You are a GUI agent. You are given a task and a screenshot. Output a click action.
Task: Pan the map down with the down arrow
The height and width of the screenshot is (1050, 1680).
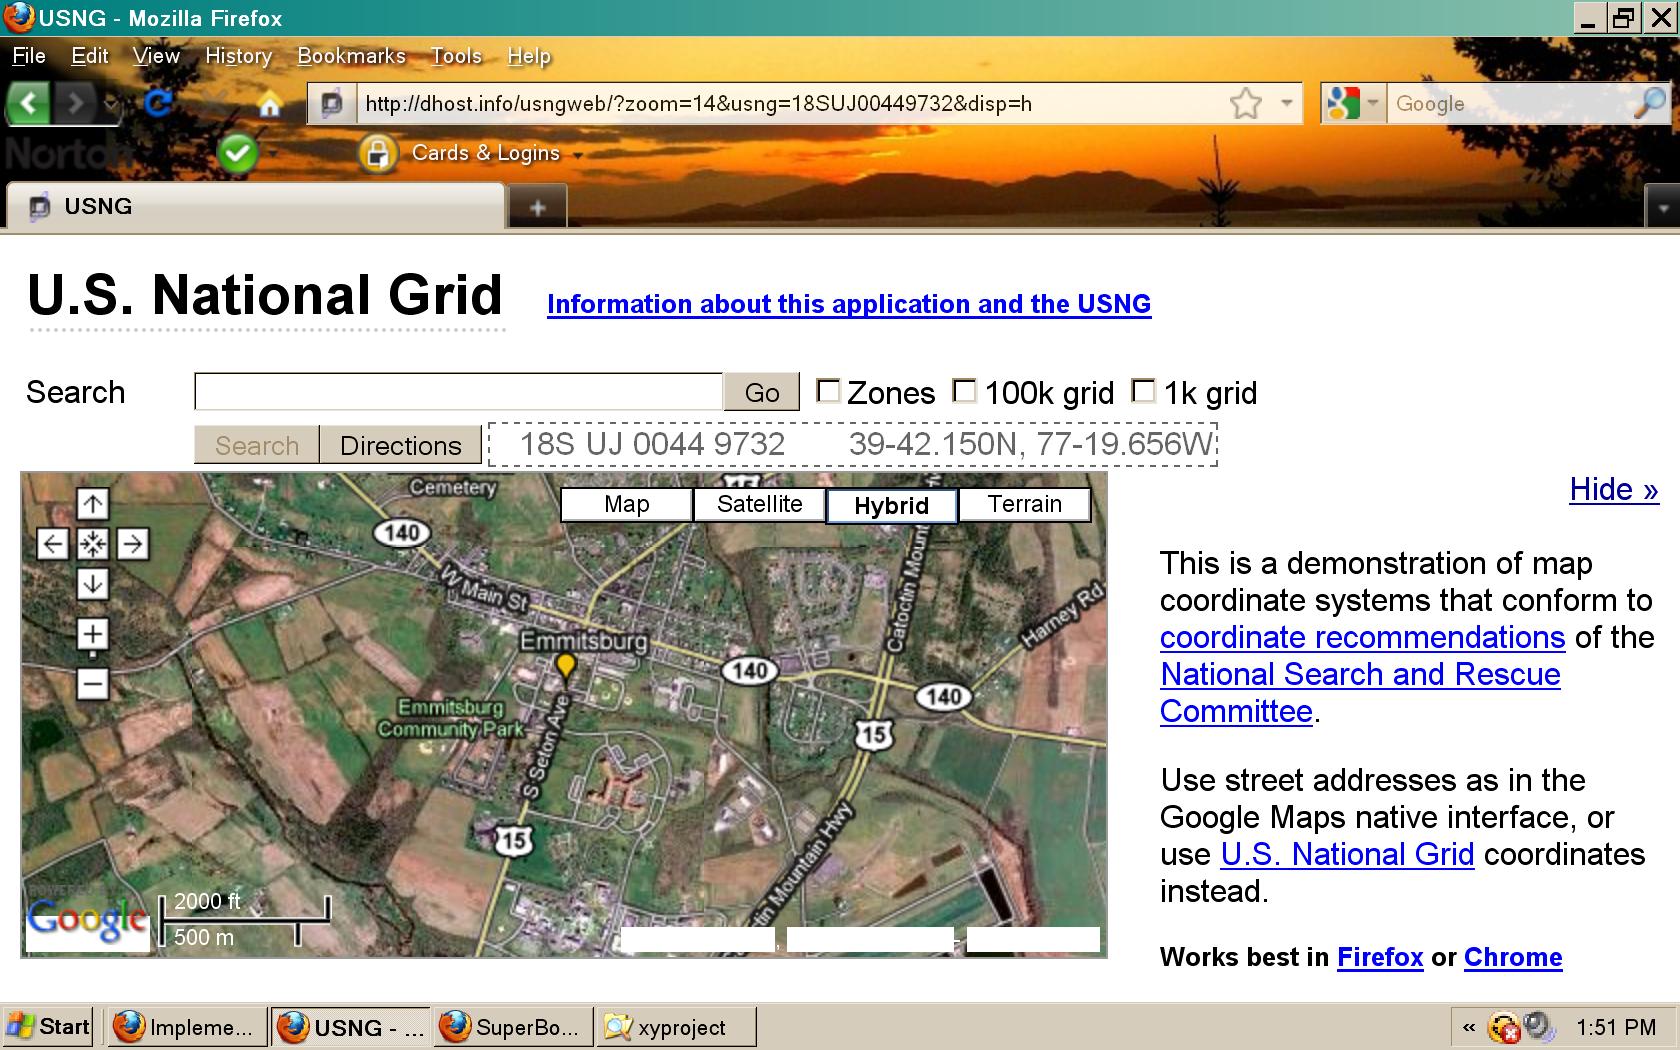click(x=93, y=584)
